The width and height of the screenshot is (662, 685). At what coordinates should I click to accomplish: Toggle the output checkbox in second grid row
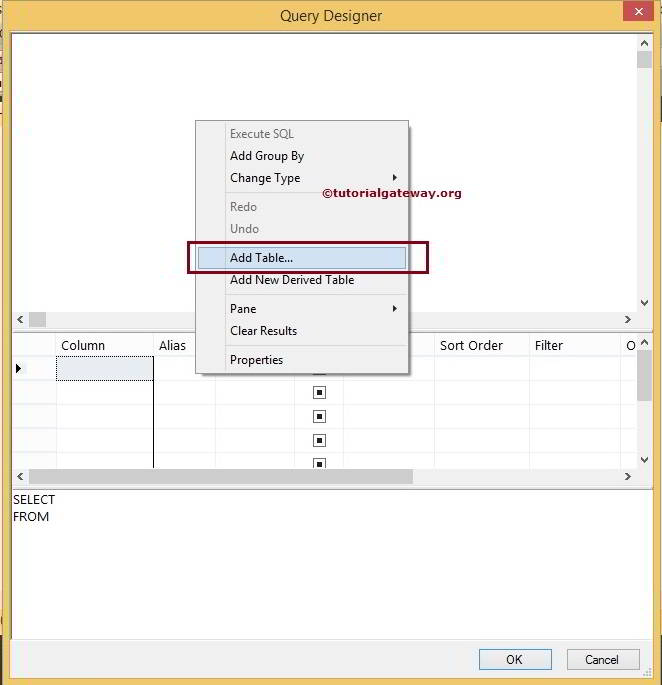point(319,392)
